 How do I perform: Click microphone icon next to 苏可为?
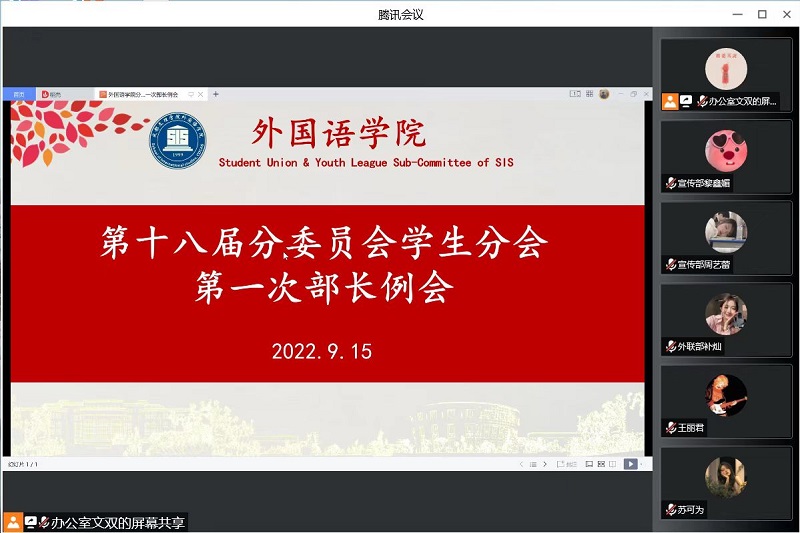coord(670,510)
